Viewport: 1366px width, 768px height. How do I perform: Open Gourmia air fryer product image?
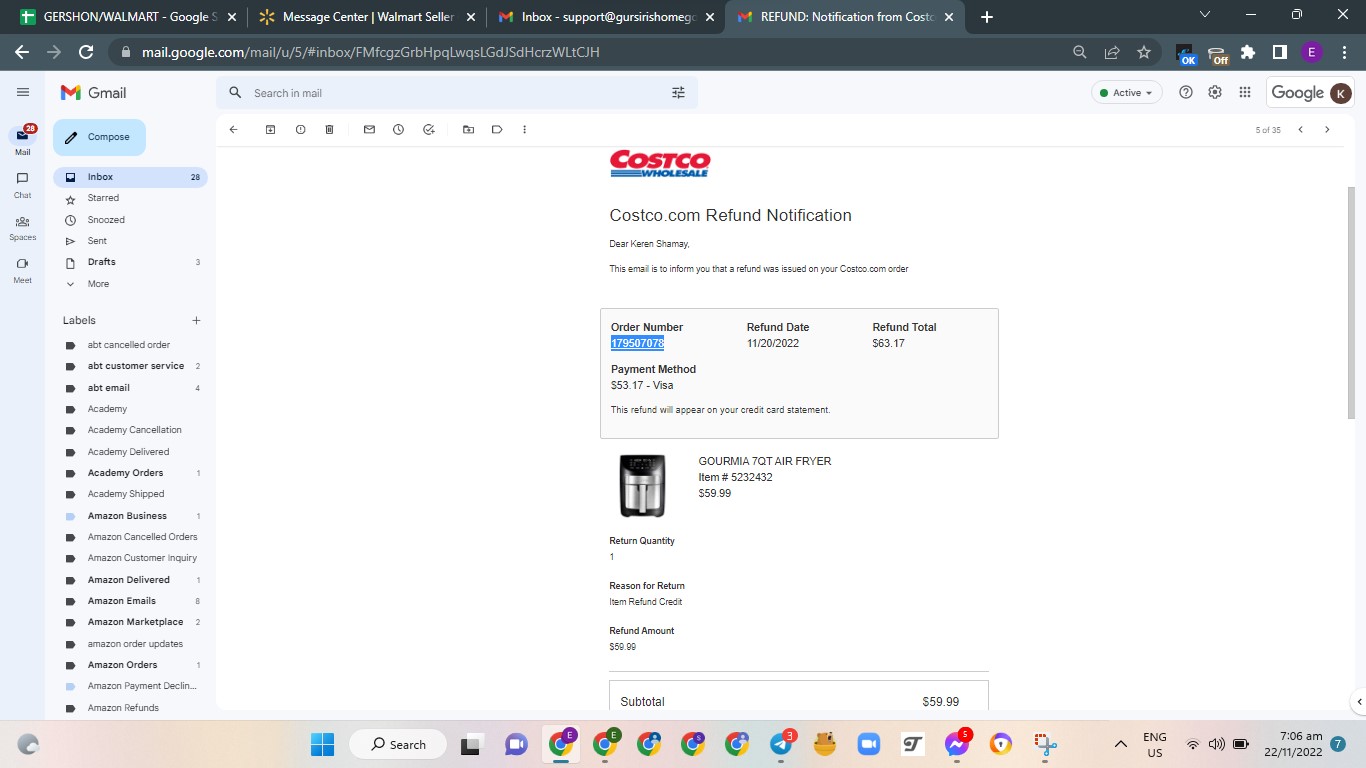[x=642, y=485]
